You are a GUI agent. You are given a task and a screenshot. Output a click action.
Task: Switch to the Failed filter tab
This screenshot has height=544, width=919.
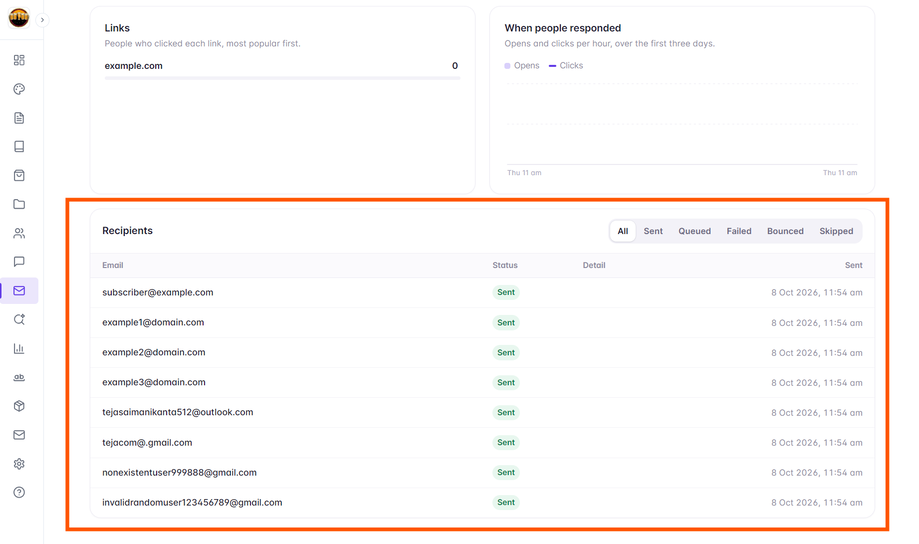(x=738, y=231)
